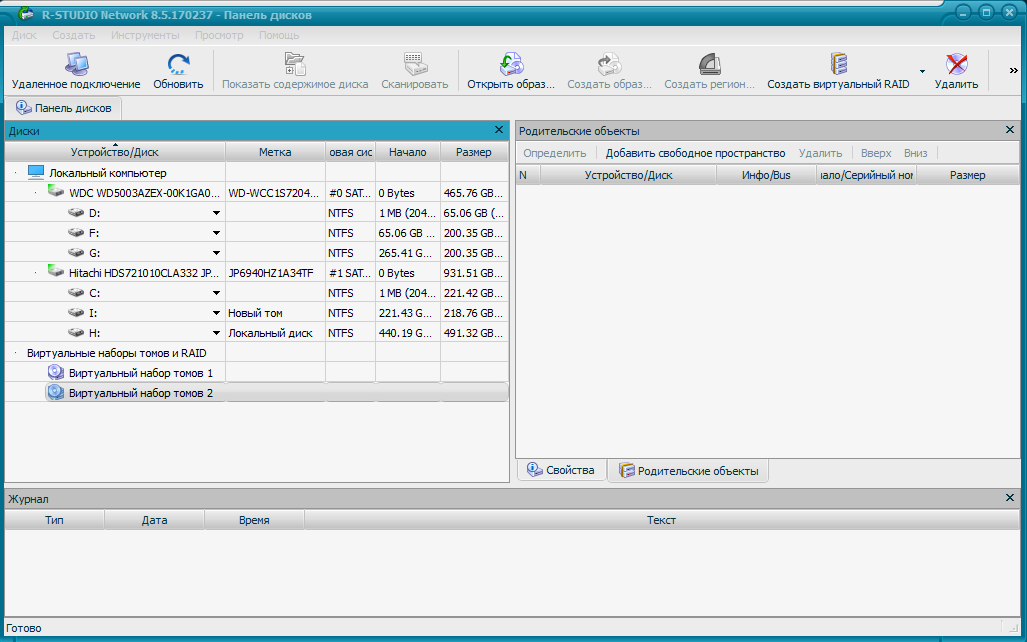Open the dropdown arrow for drive D:
This screenshot has height=642, width=1027.
216,213
